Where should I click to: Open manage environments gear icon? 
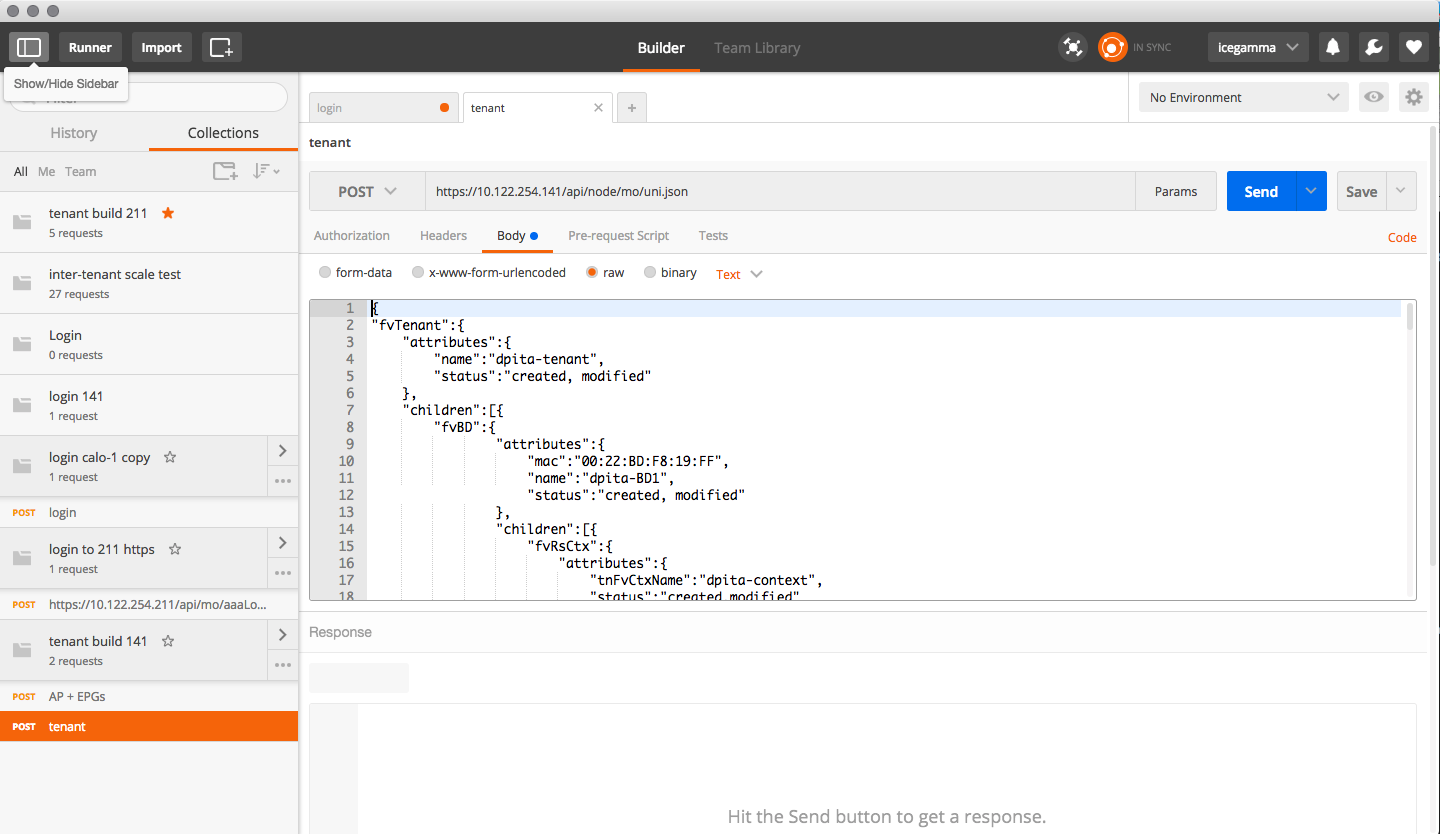pyautogui.click(x=1414, y=97)
